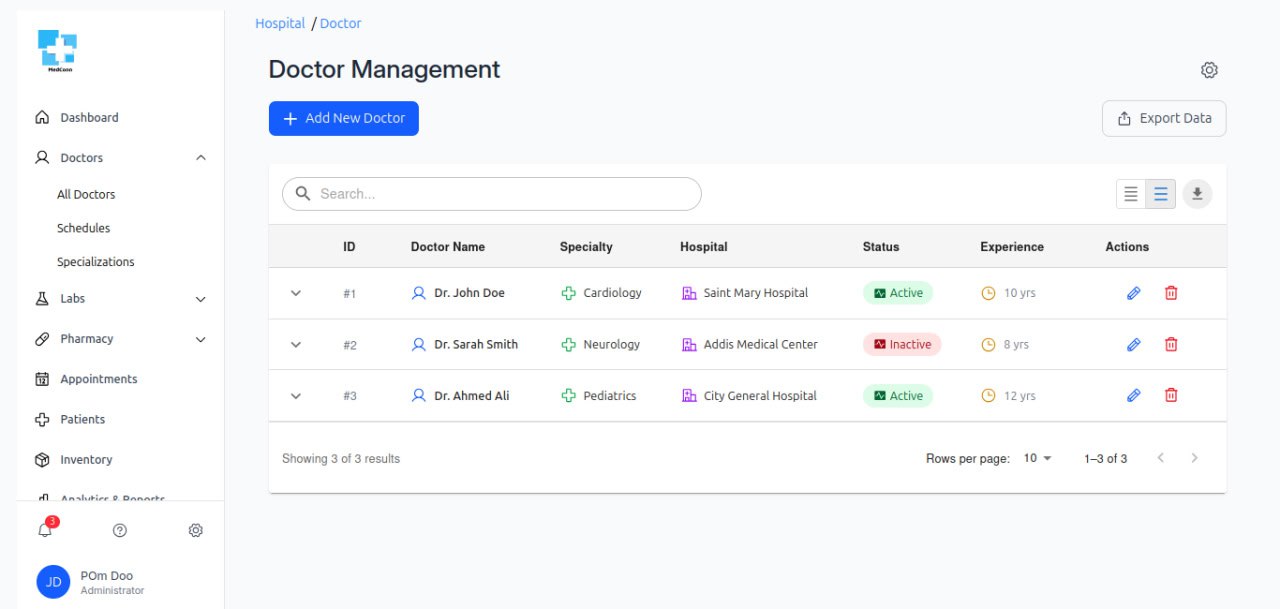Switch to the compact density list view
This screenshot has height=609, width=1280.
pyautogui.click(x=1131, y=194)
